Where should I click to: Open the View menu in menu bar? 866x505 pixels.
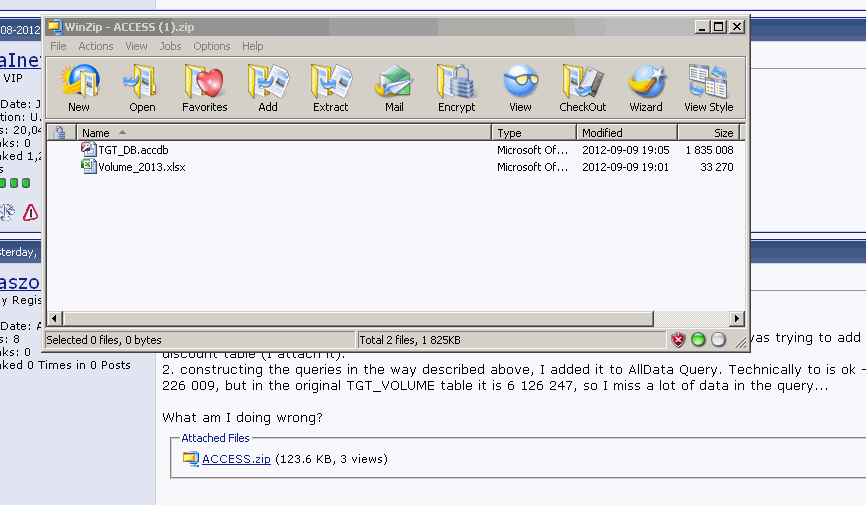click(x=136, y=46)
